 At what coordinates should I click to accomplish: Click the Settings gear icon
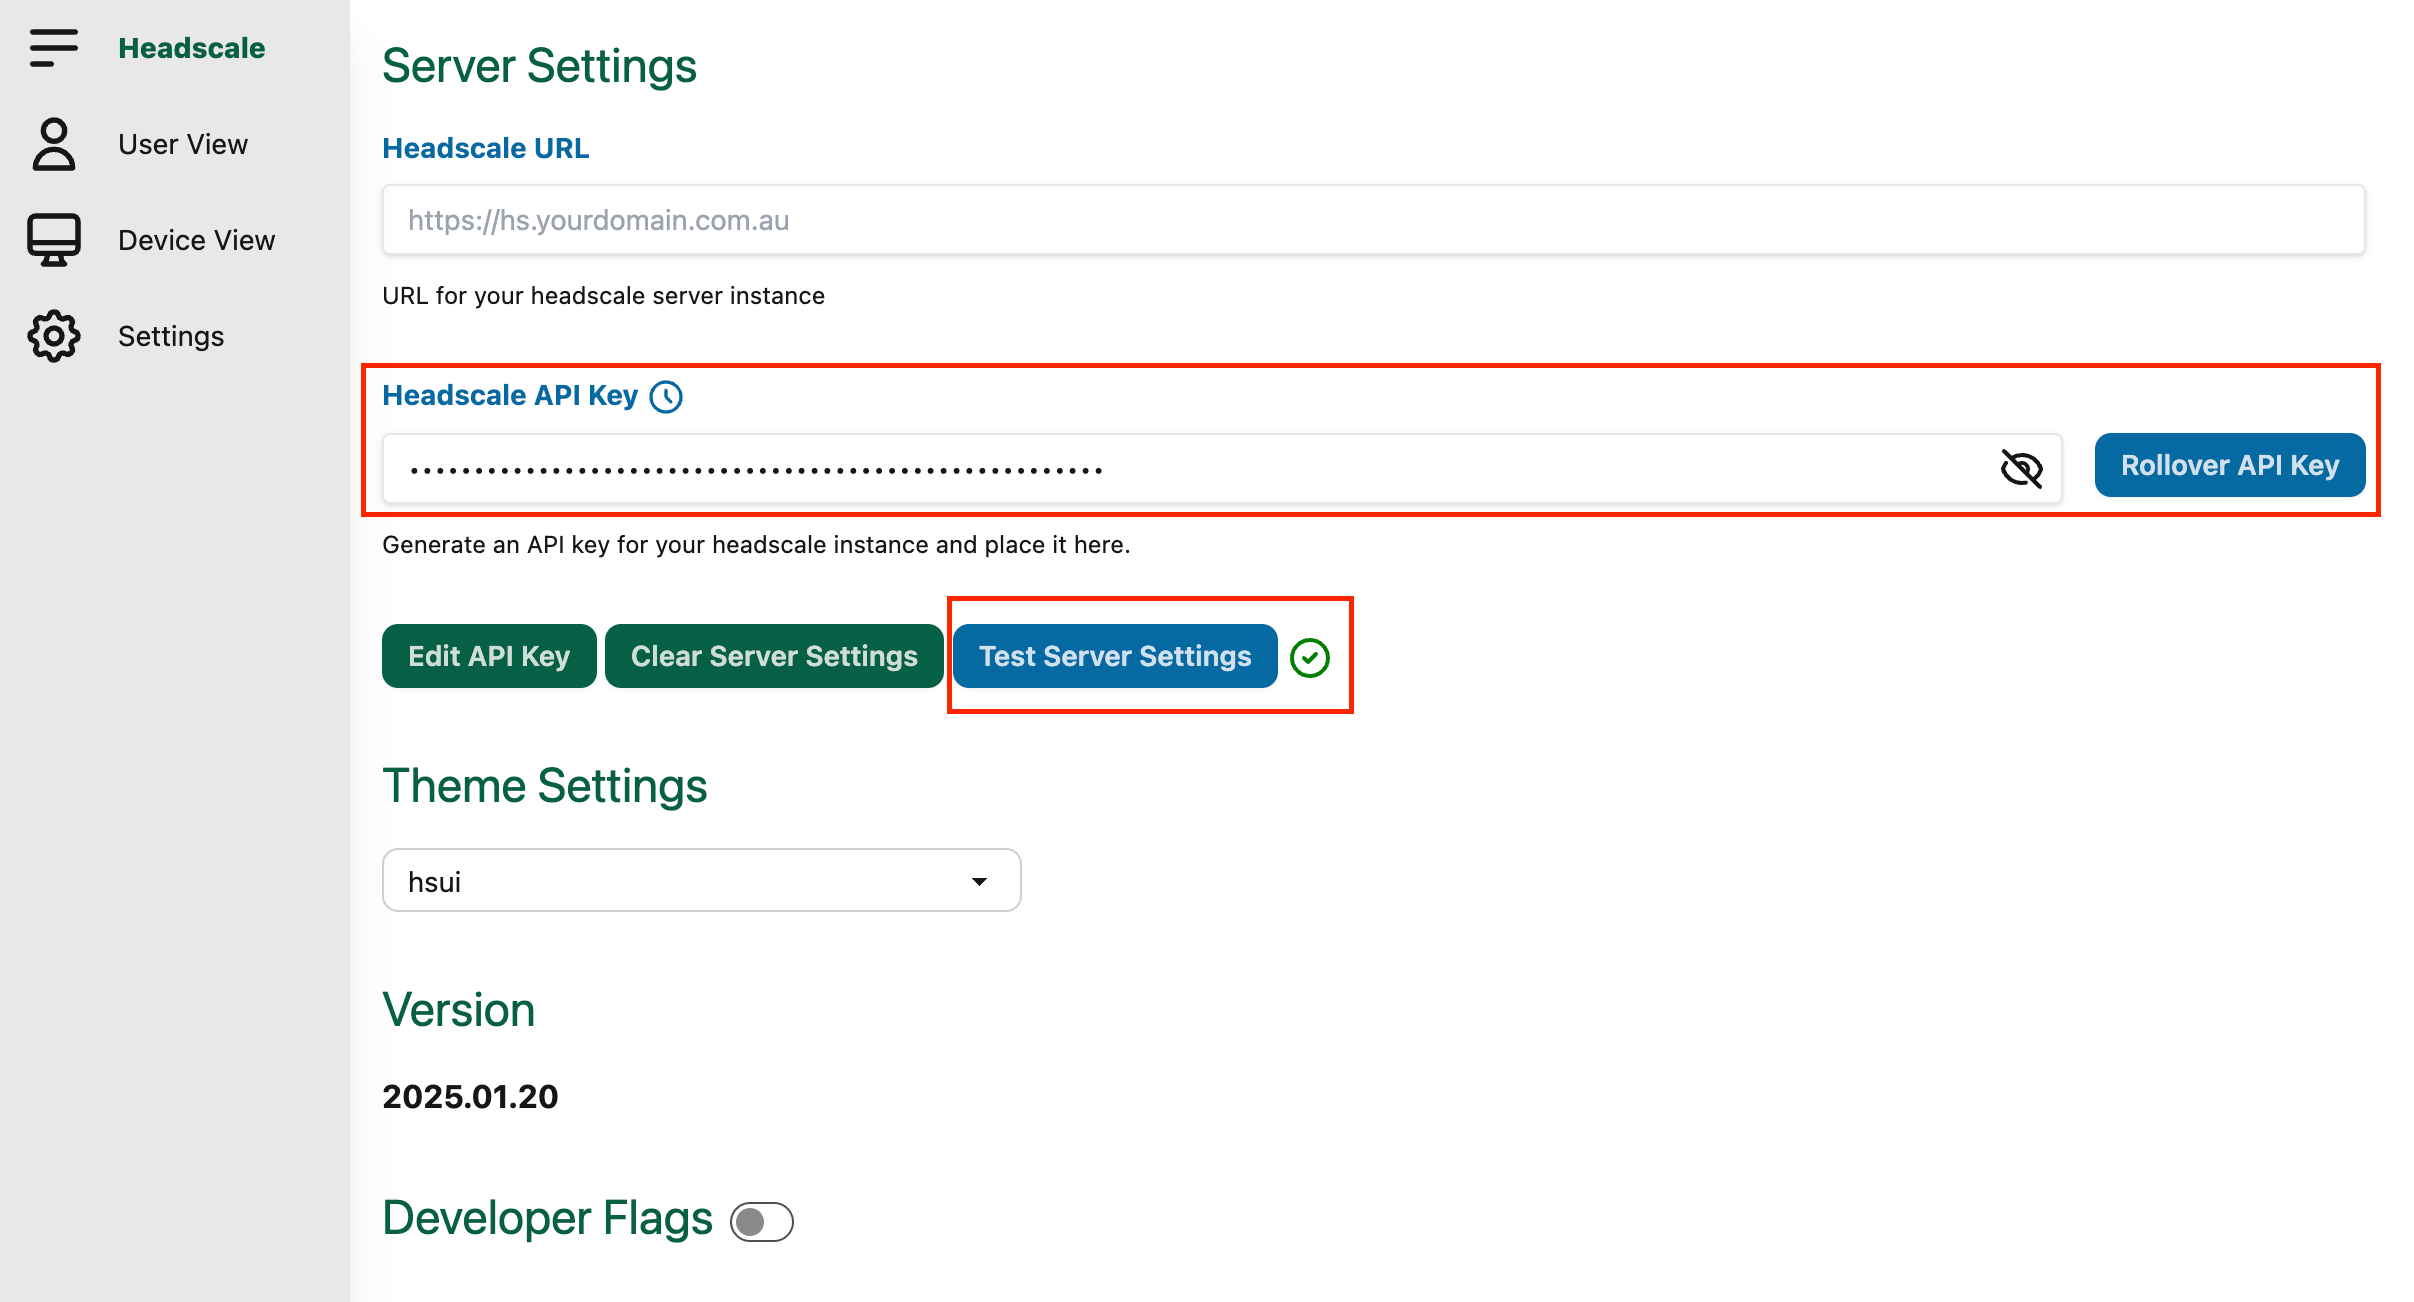tap(53, 336)
